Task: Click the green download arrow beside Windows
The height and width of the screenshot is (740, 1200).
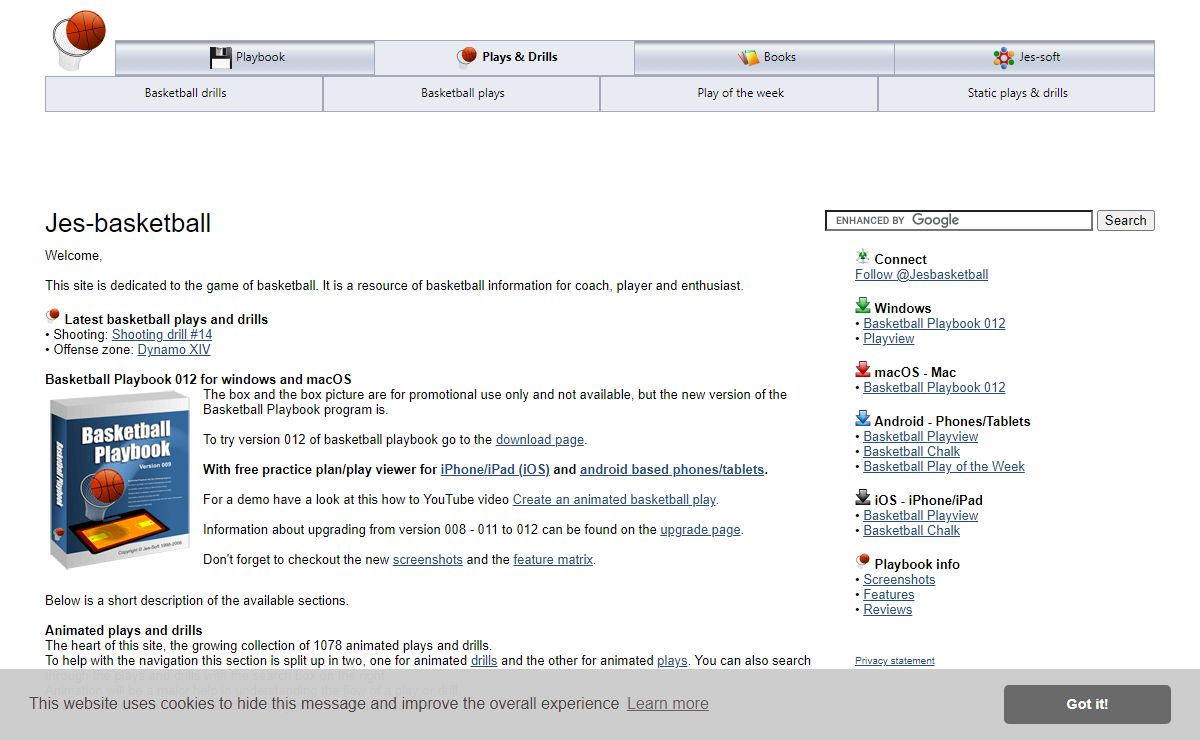Action: coord(863,306)
